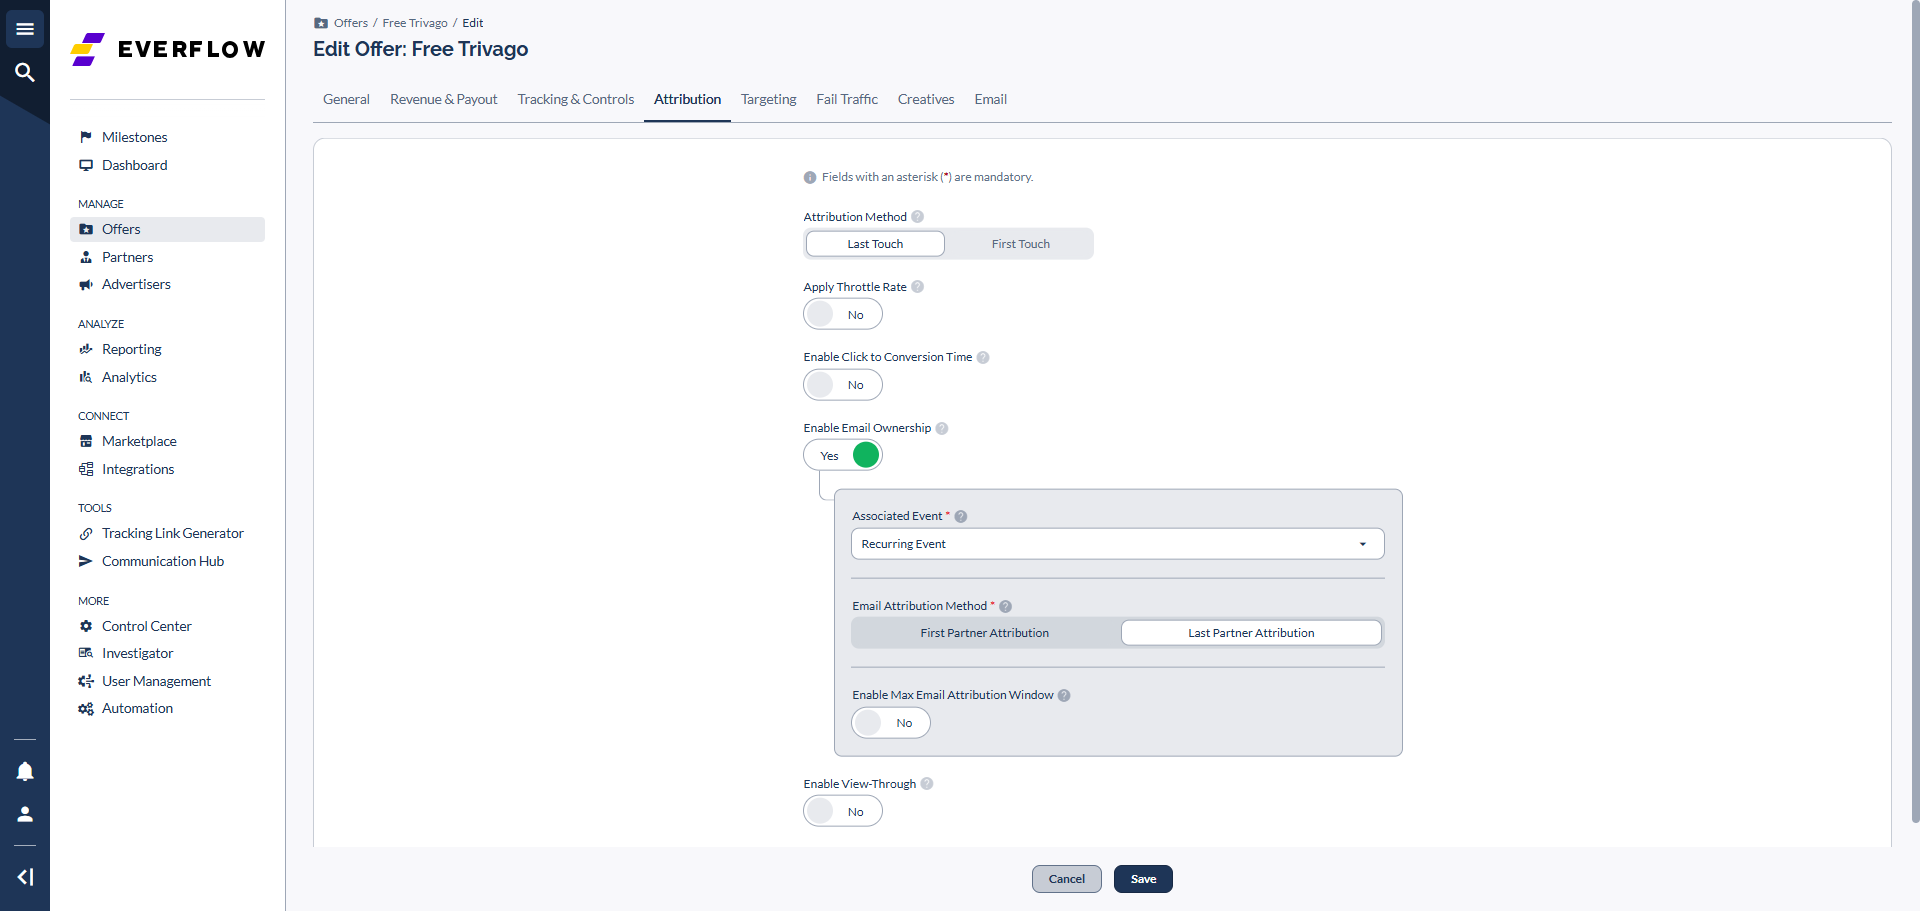Open the Creatives tab
Viewport: 1920px width, 911px height.
coord(926,99)
